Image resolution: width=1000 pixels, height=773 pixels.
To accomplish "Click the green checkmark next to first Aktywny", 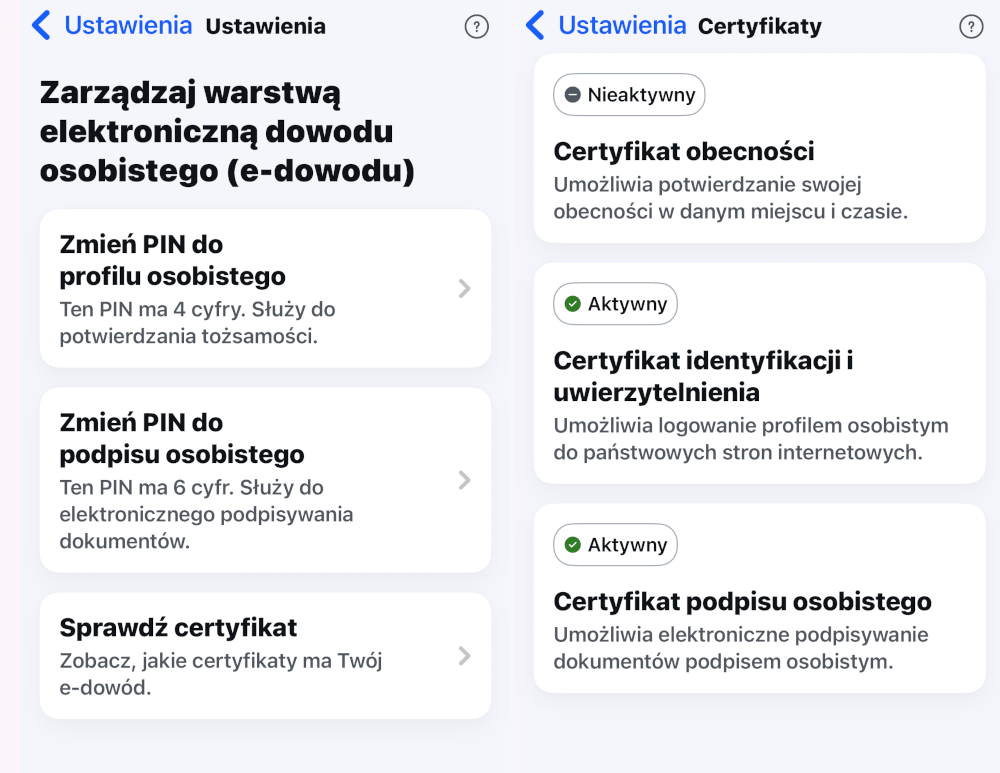I will pyautogui.click(x=573, y=304).
